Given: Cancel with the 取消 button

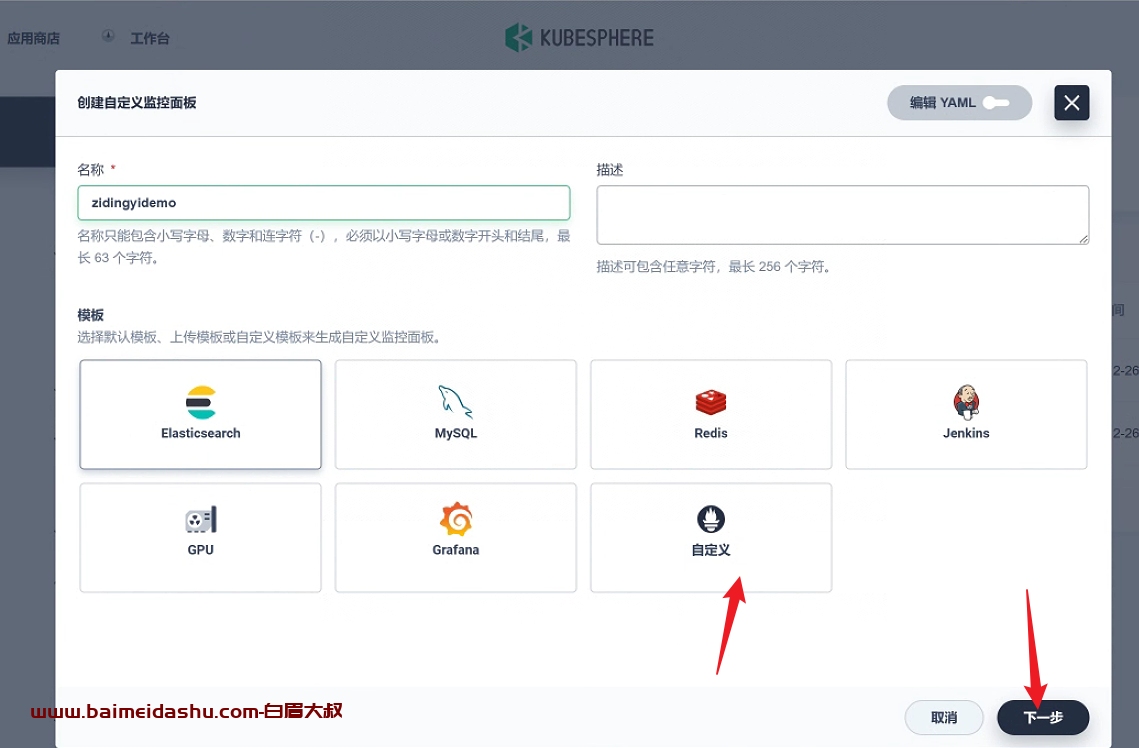Looking at the screenshot, I should 944,717.
